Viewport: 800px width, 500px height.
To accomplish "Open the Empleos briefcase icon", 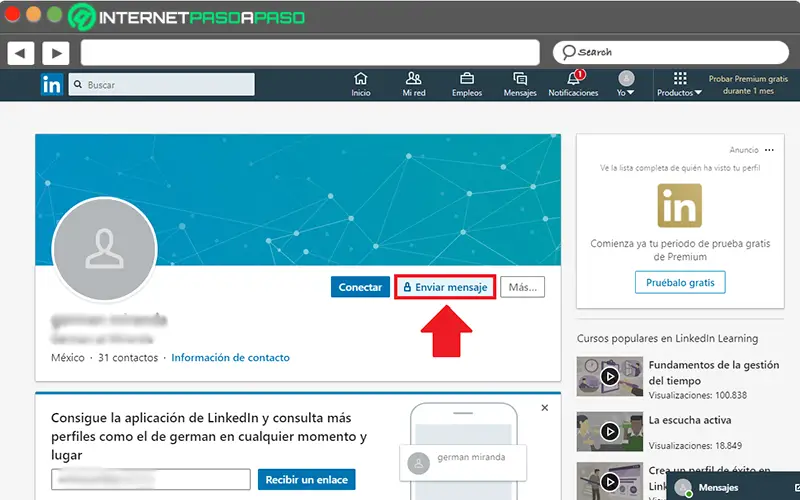I will (467, 84).
